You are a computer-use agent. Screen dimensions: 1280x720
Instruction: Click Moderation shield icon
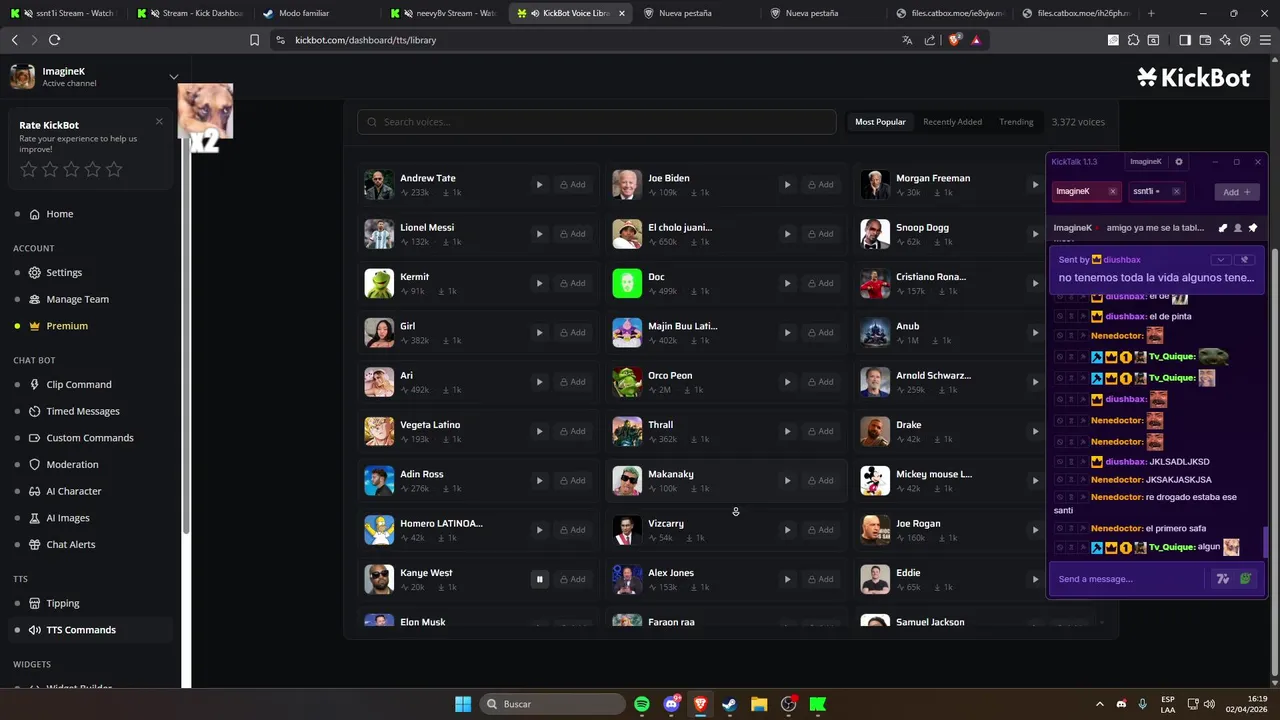35,464
